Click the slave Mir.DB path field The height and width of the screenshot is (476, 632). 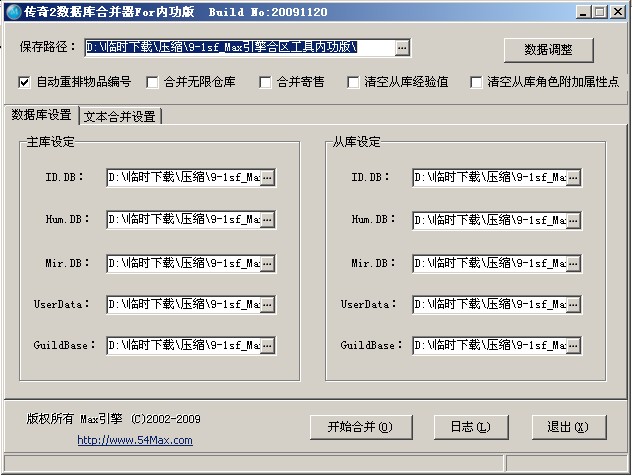coord(488,263)
